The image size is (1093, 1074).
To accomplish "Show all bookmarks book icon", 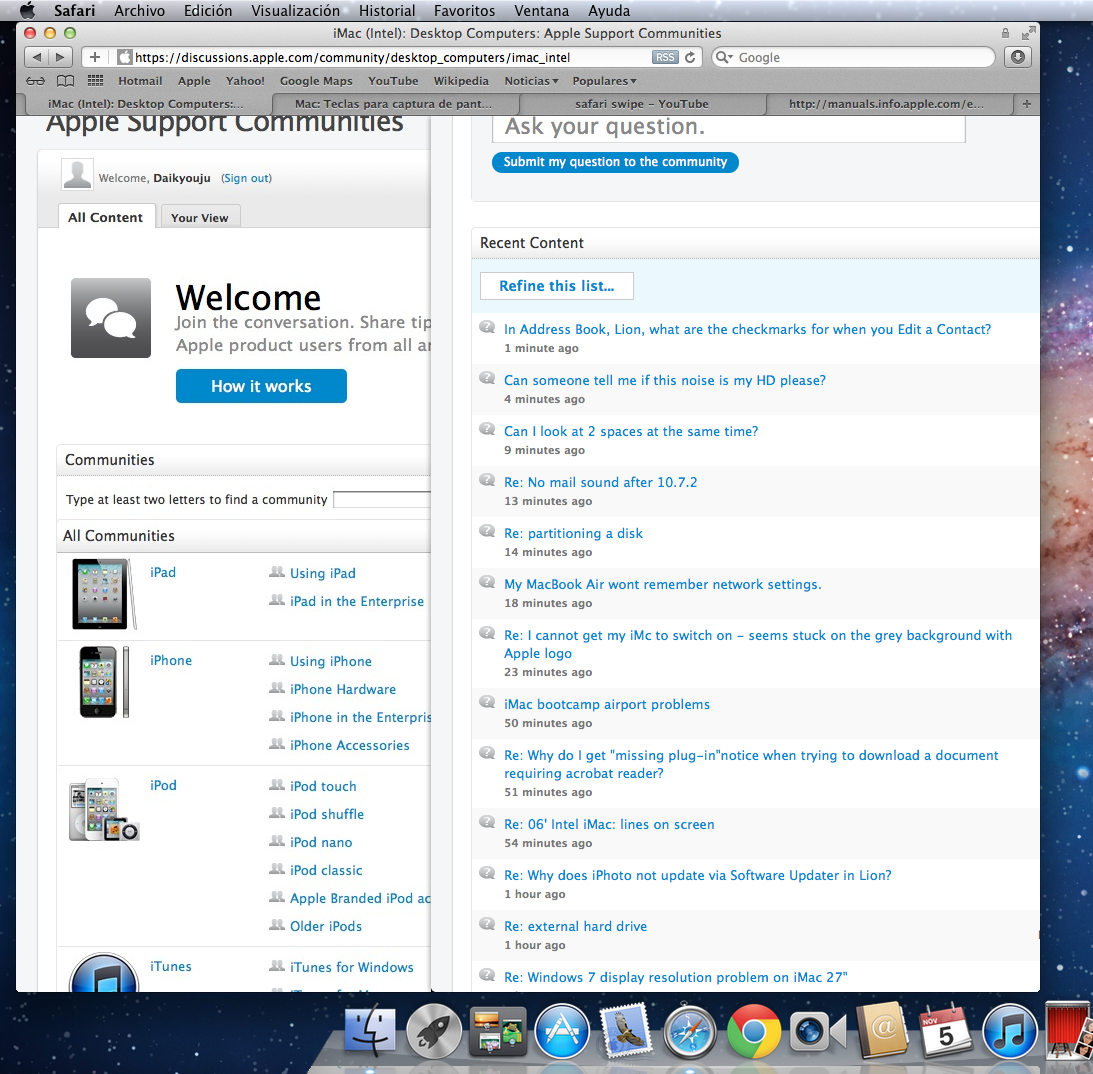I will point(66,81).
